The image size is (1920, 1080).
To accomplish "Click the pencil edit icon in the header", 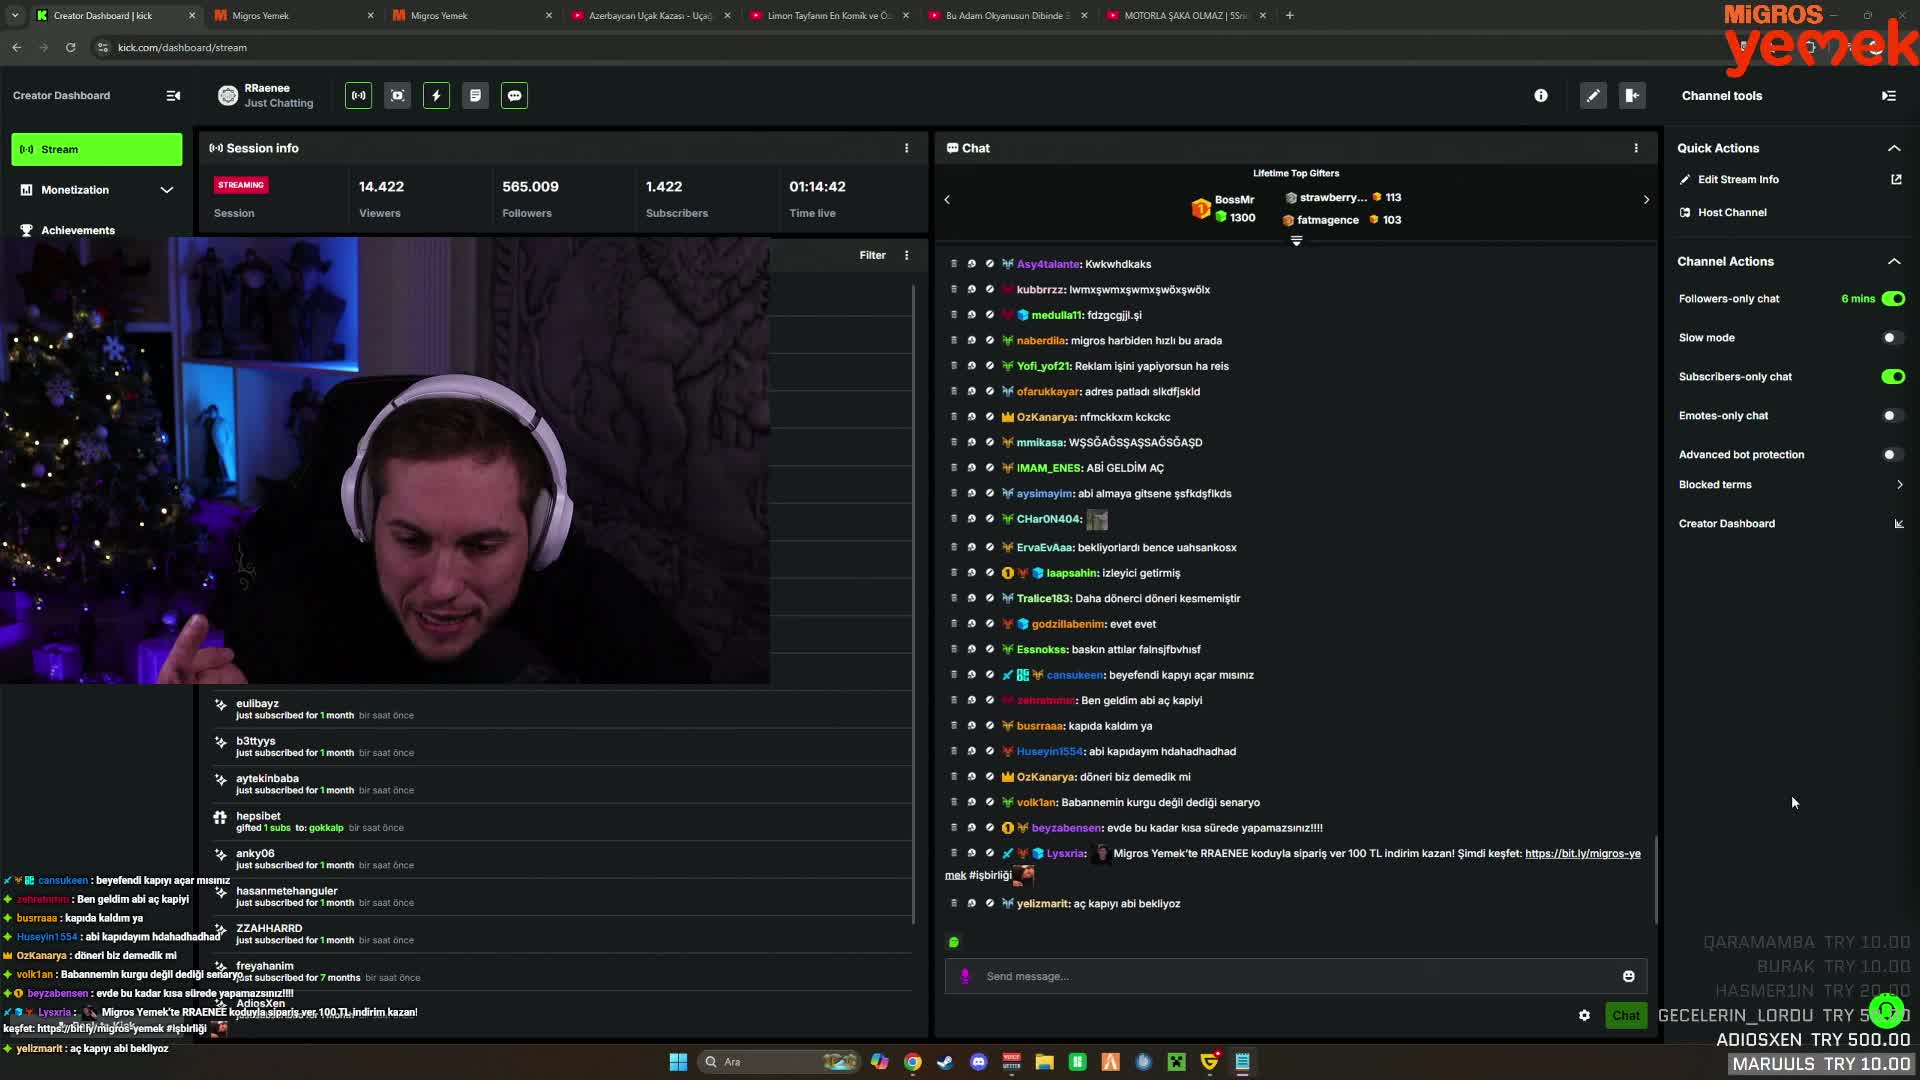I will [x=1593, y=96].
